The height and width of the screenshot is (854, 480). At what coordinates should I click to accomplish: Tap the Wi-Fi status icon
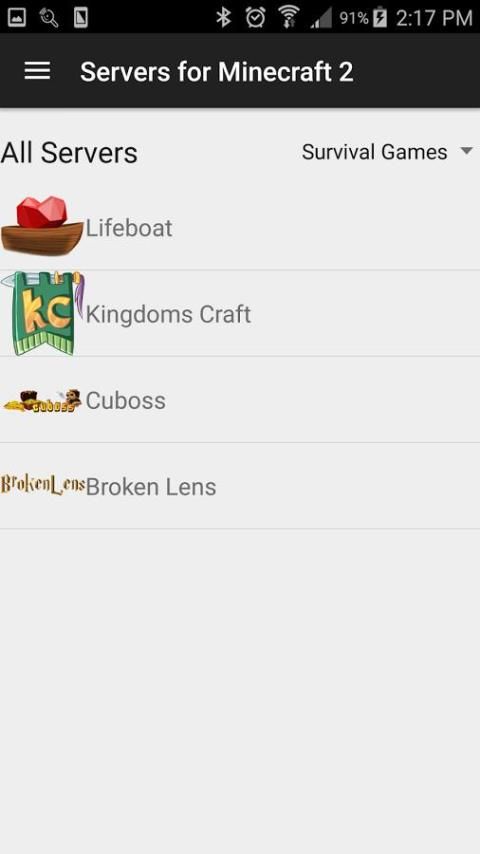pyautogui.click(x=289, y=17)
